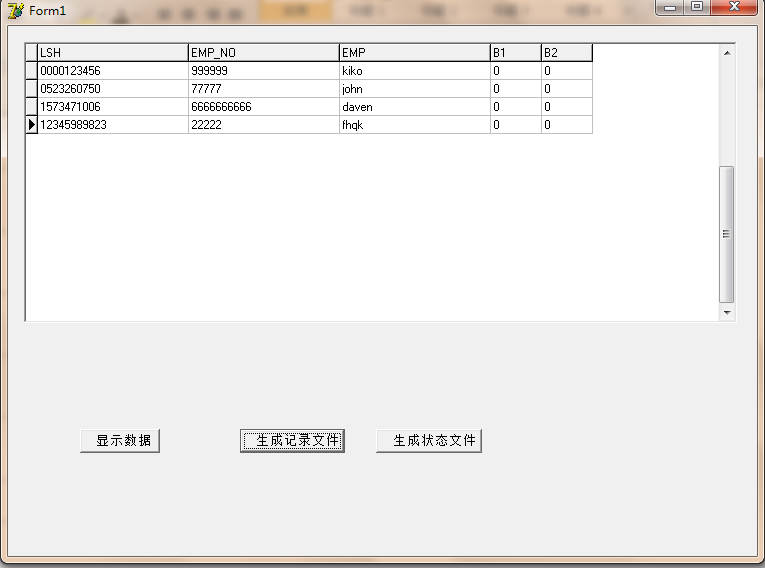Click the 生成记录文件 button
765x568 pixels.
point(292,441)
